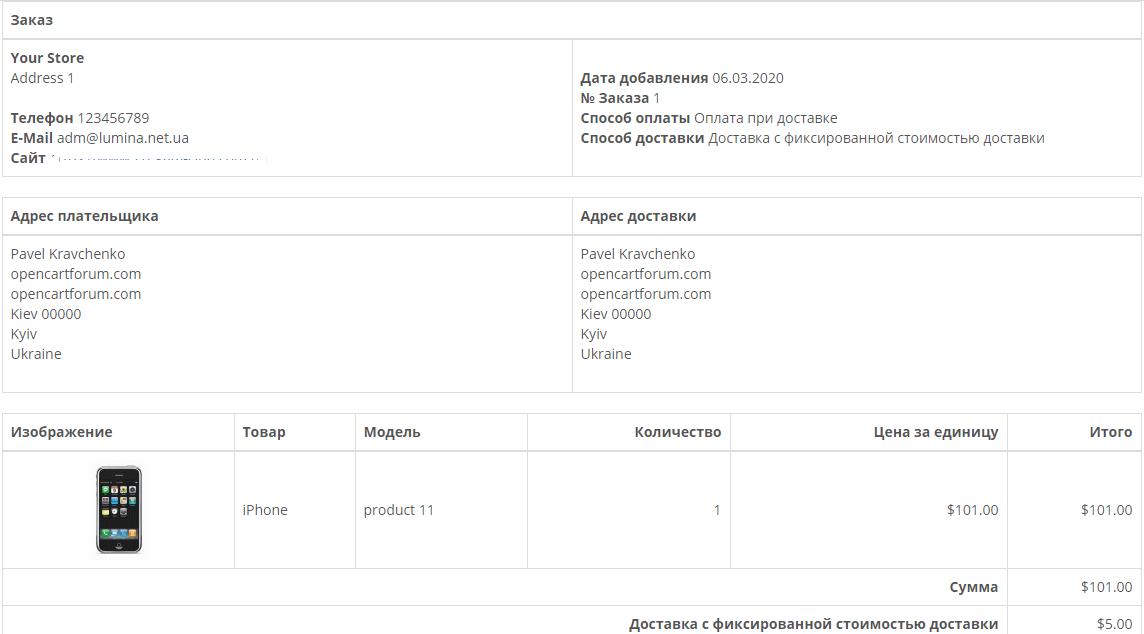Click the Your Store name

point(47,58)
